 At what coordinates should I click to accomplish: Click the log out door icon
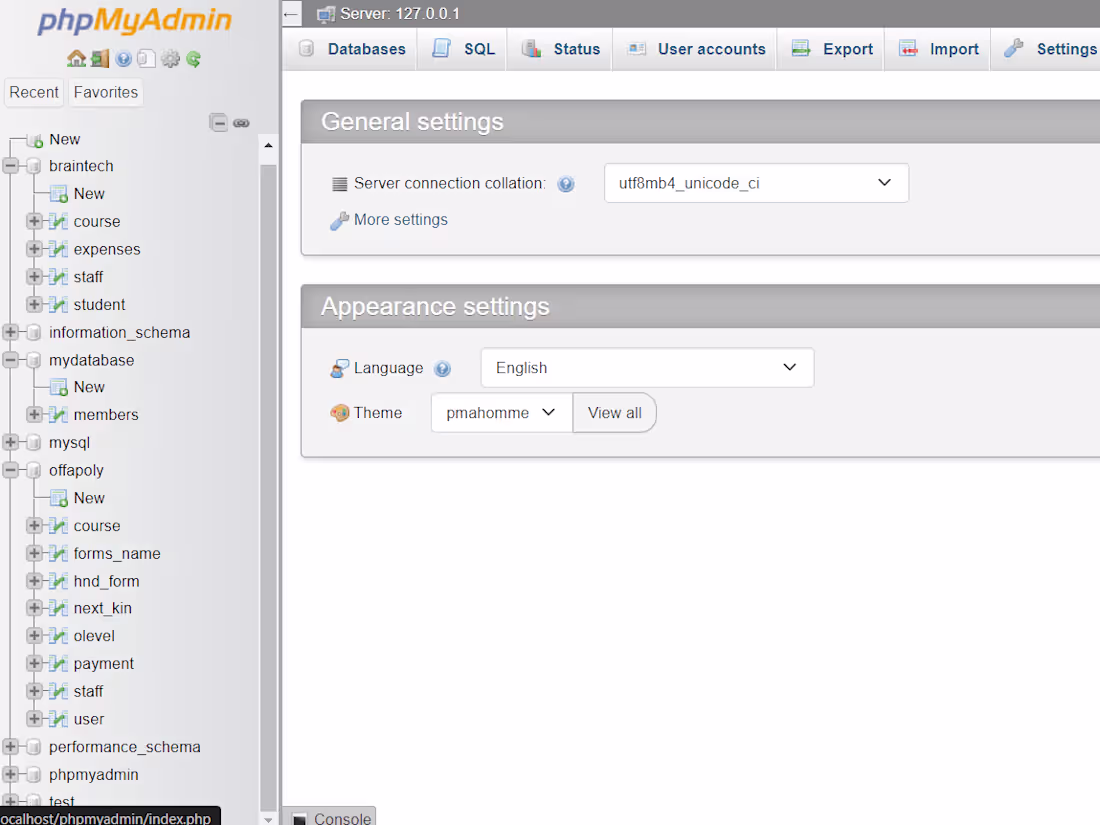pos(100,59)
